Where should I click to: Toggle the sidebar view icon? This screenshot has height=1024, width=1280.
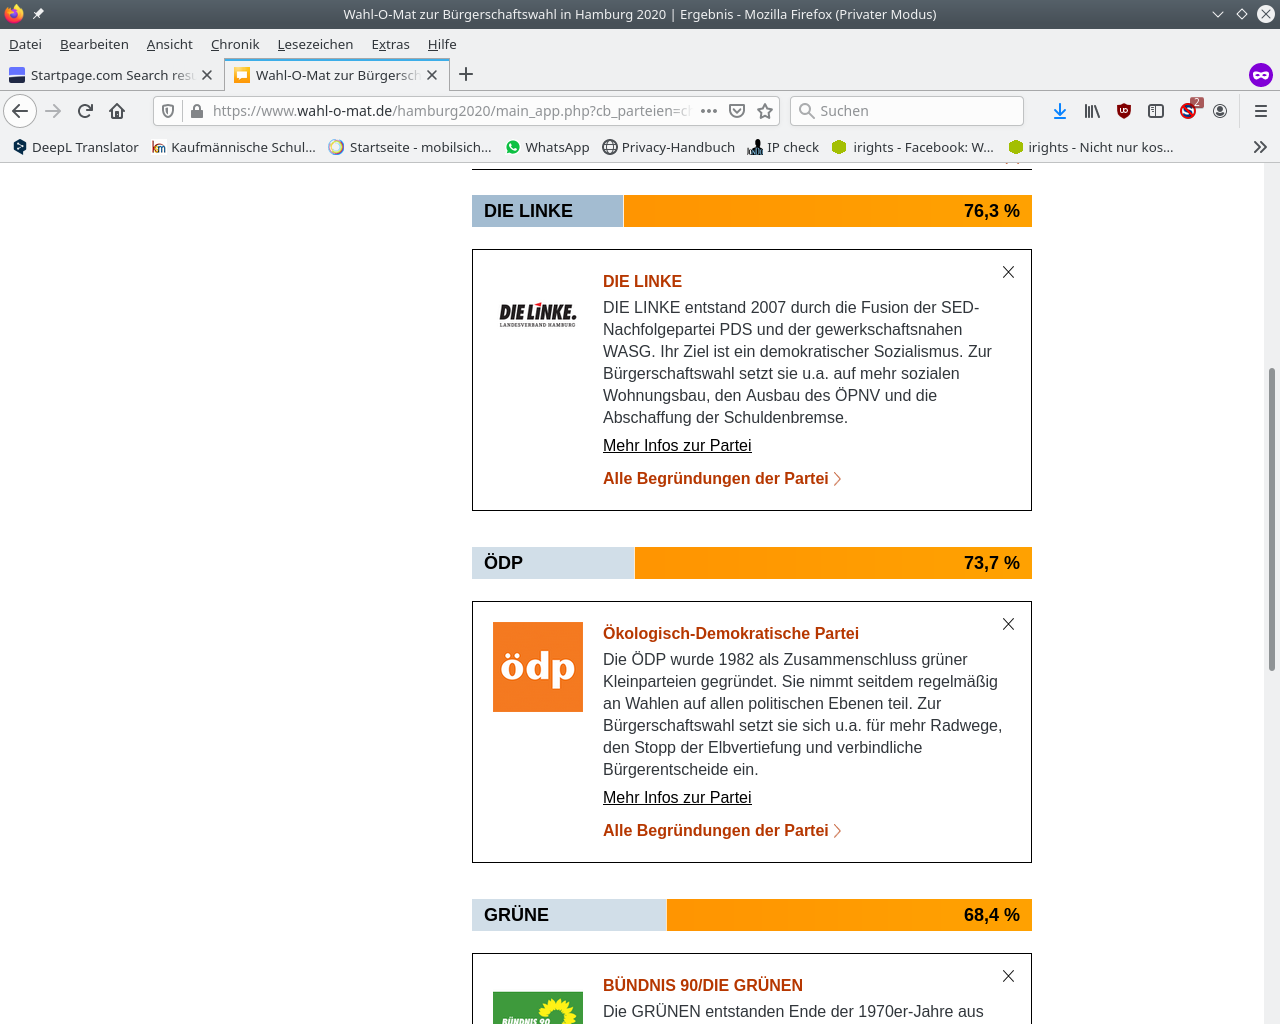1156,111
